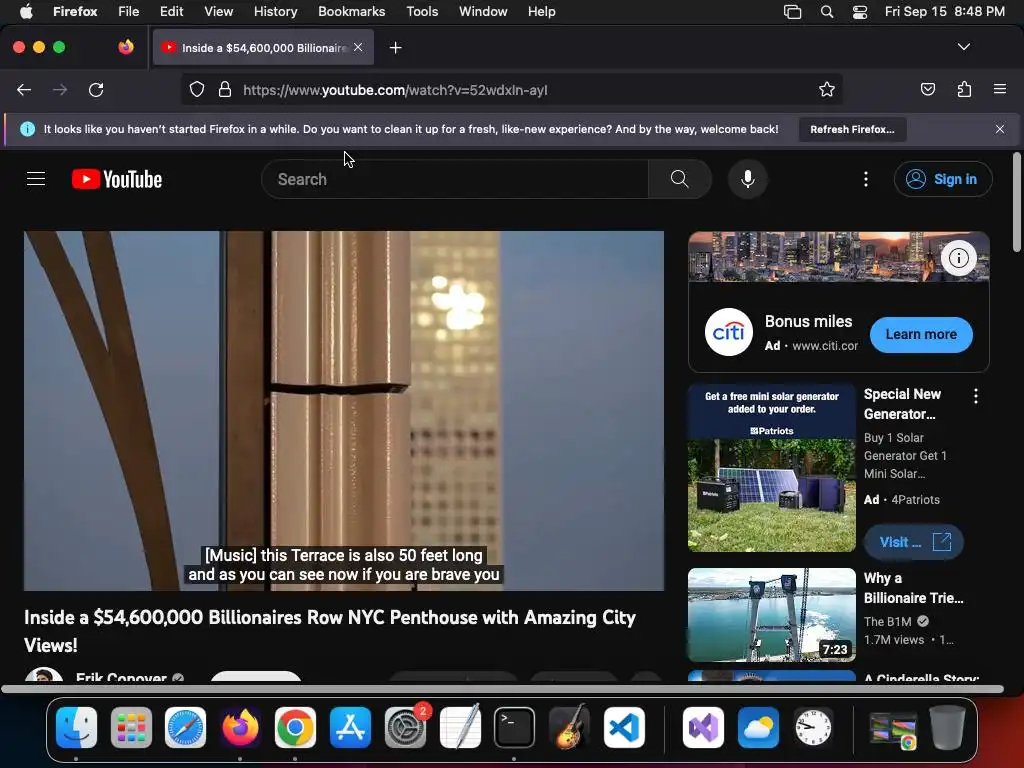Screen dimensions: 1024x768
Task: Expand the list all tabs chevron
Action: coord(964,47)
